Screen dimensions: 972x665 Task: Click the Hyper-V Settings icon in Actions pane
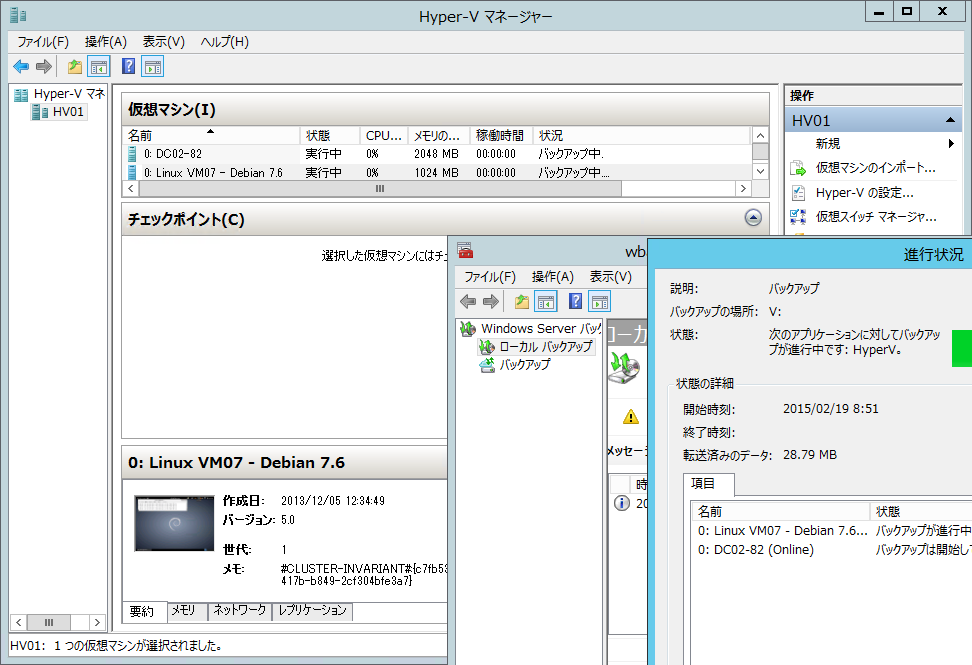click(798, 193)
